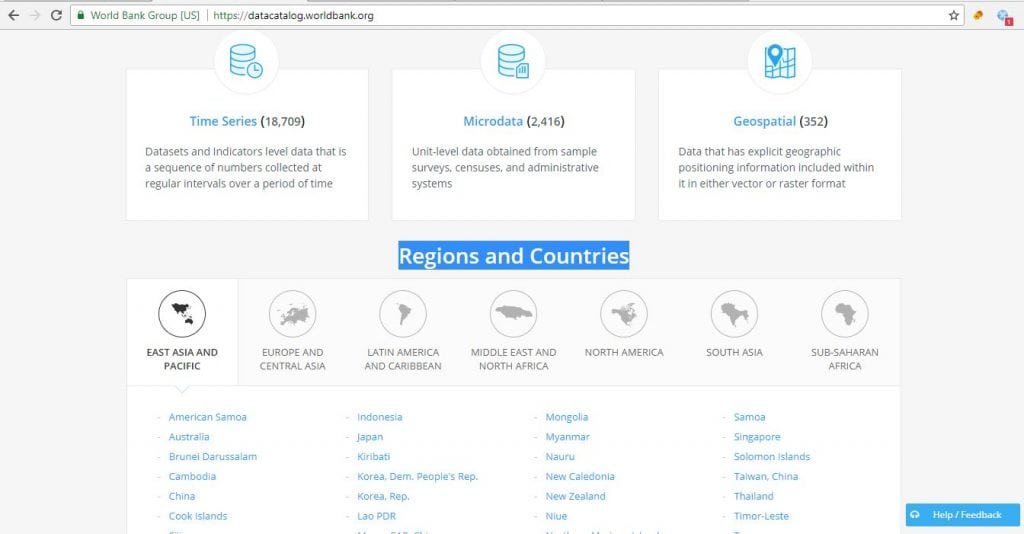Select Europe and Central Asia map icon

[x=293, y=314]
